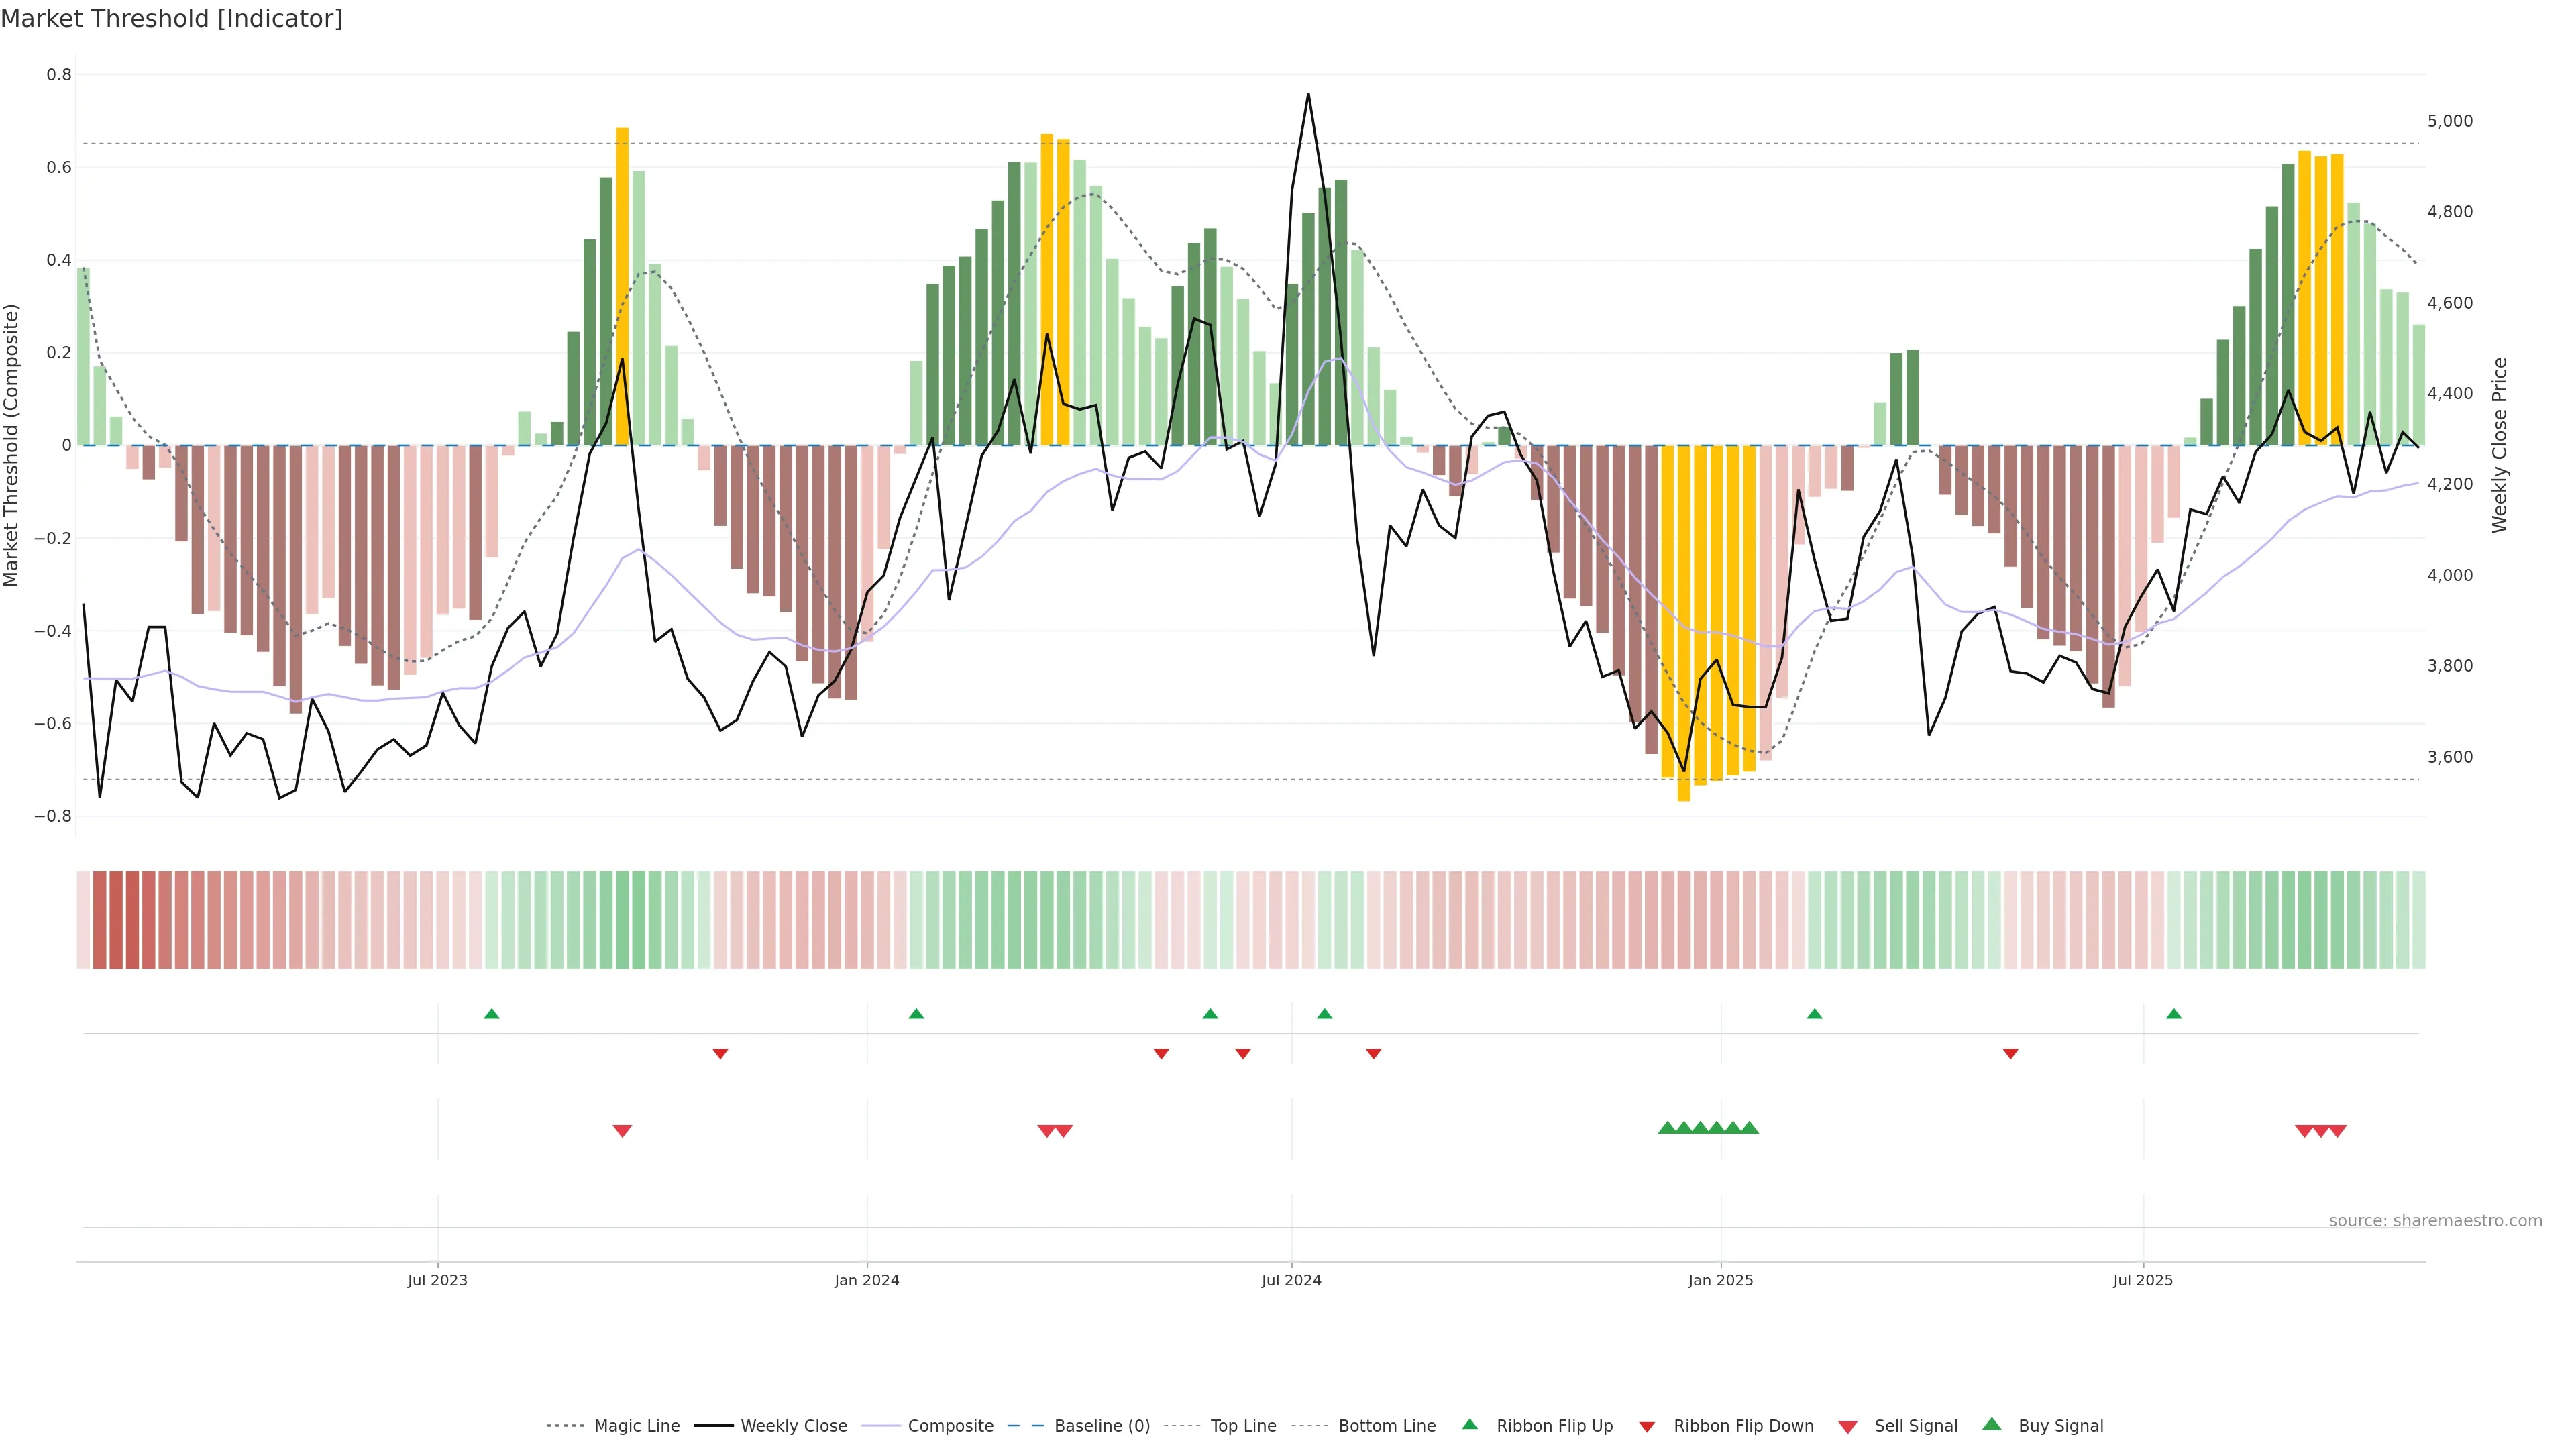Click the source: sharemaestro.com text
Image resolution: width=2576 pixels, height=1449 pixels.
pyautogui.click(x=2435, y=1220)
